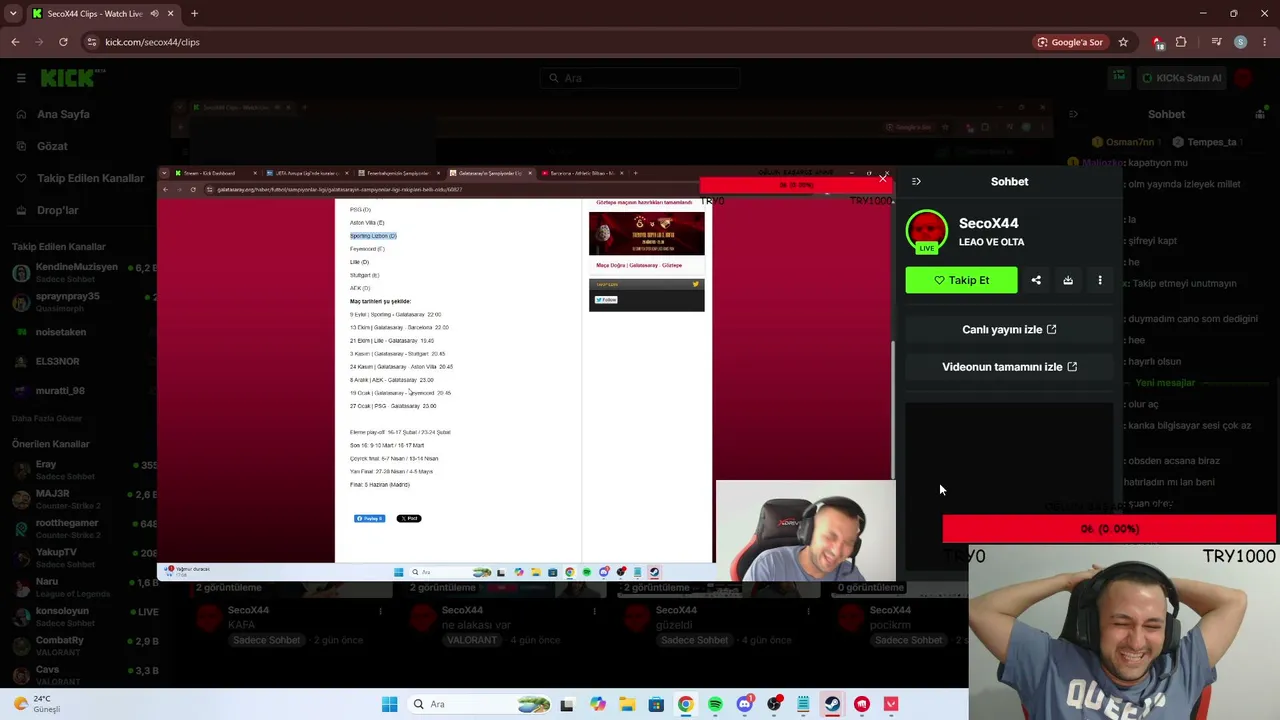The image size is (1280, 720).
Task: Launch Copilot from the taskbar
Action: 597,704
